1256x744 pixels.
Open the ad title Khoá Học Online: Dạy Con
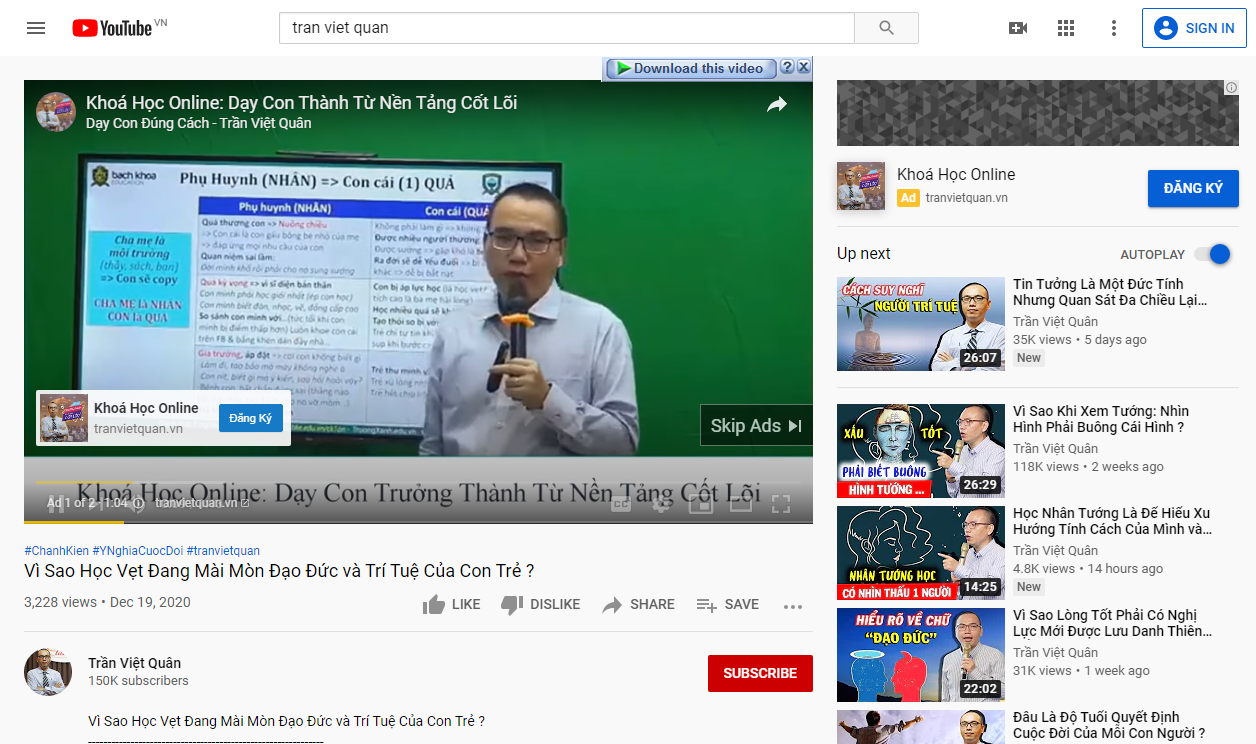pos(301,102)
